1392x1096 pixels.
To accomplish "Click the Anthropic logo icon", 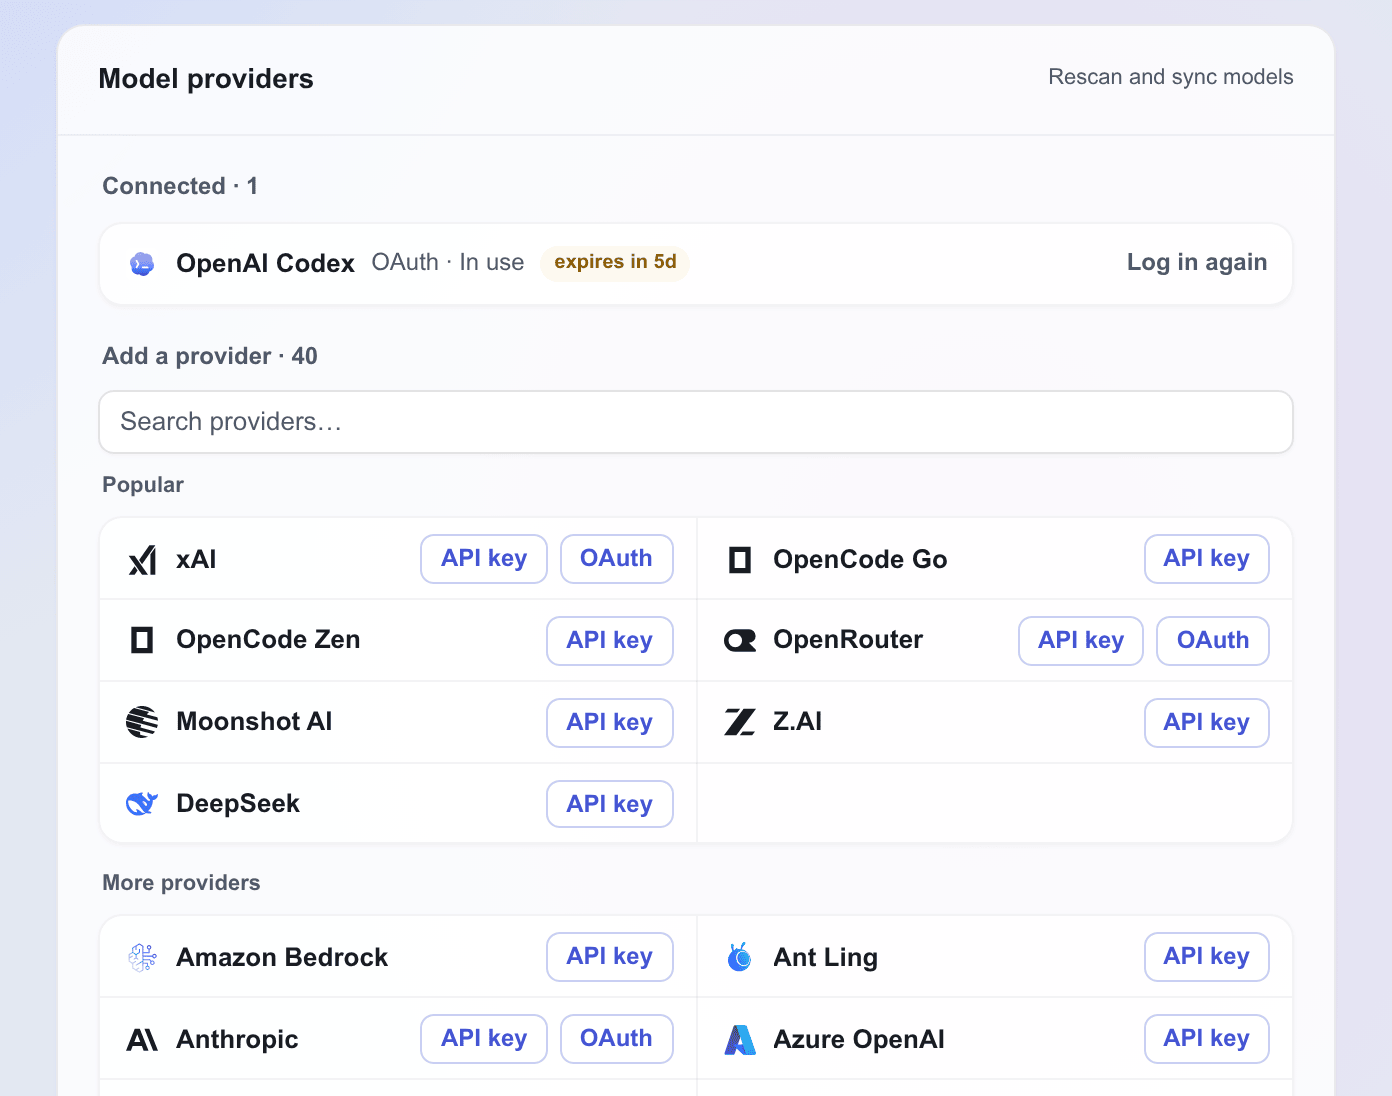I will (x=142, y=1040).
